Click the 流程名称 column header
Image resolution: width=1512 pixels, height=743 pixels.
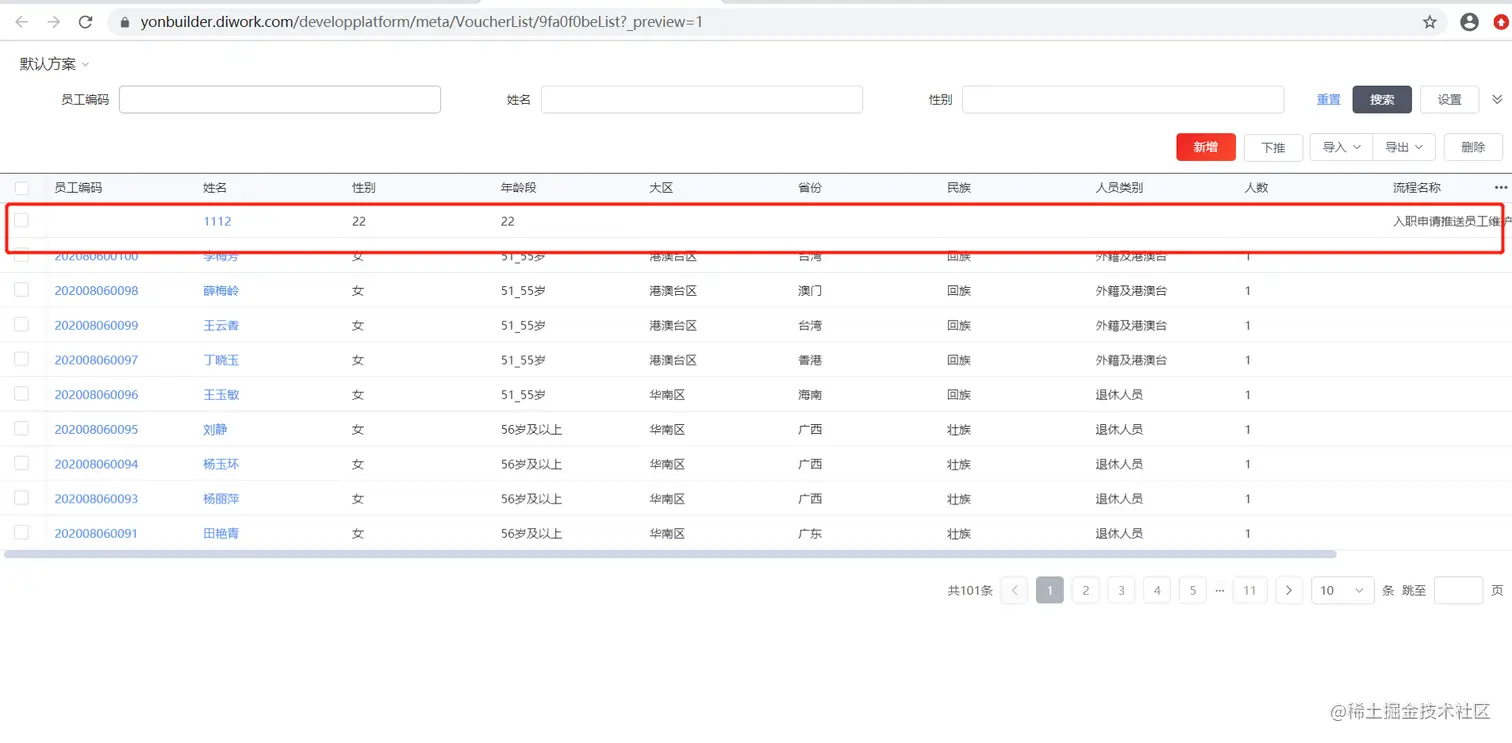(x=1417, y=187)
